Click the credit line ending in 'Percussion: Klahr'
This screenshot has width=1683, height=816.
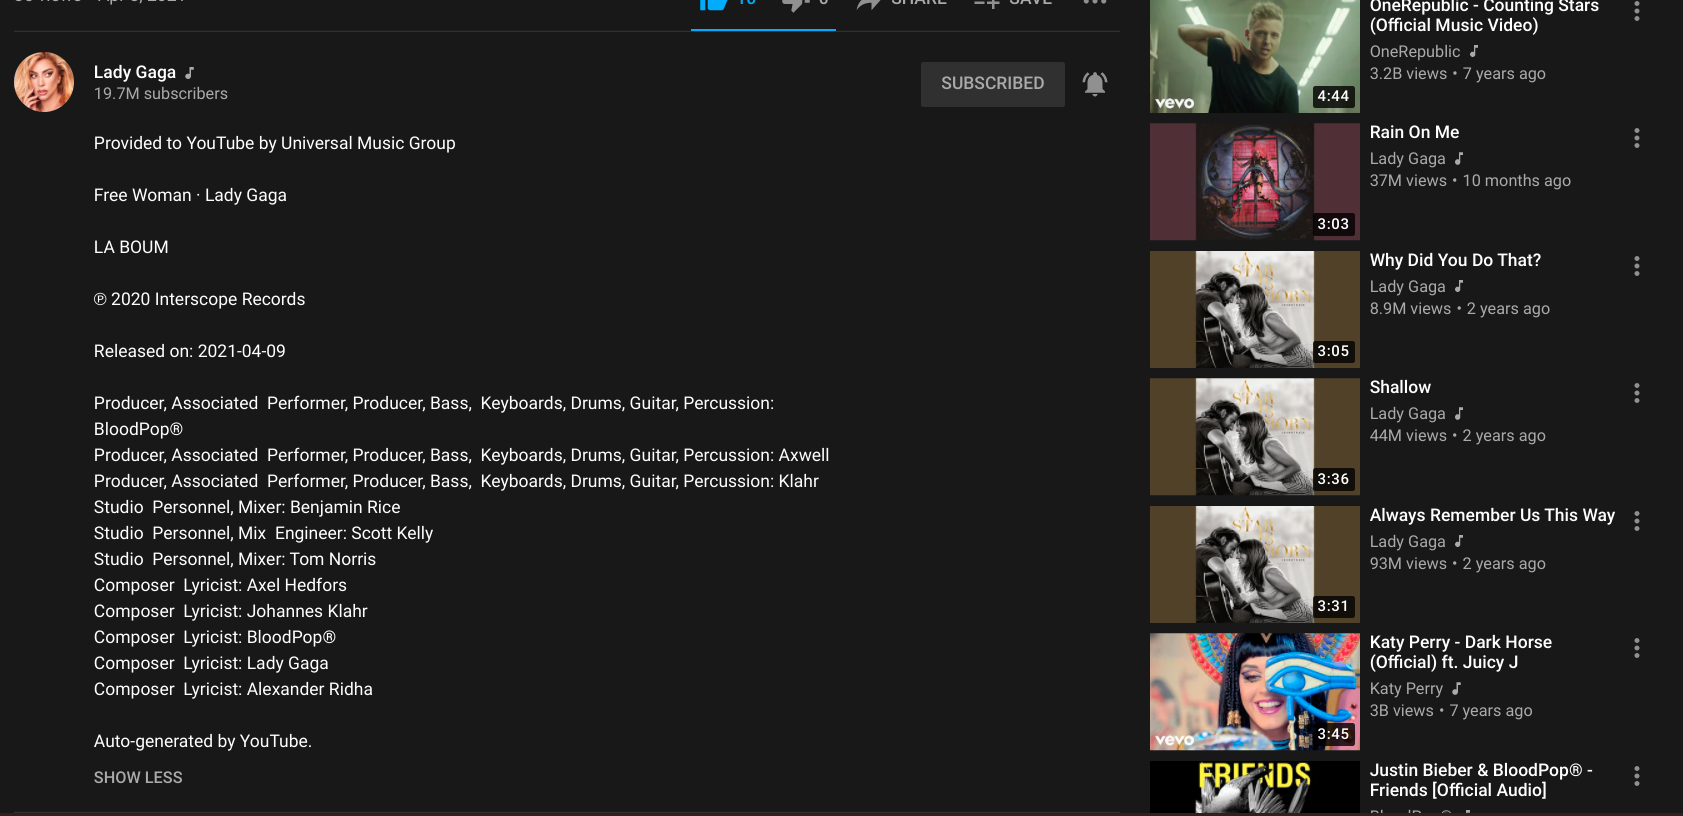[456, 481]
